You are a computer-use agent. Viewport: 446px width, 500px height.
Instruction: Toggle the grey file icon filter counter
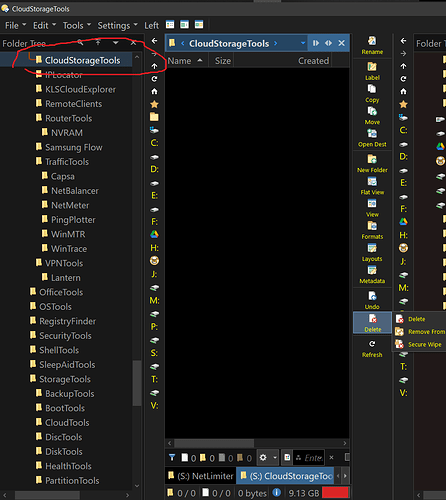pyautogui.click(x=226, y=458)
